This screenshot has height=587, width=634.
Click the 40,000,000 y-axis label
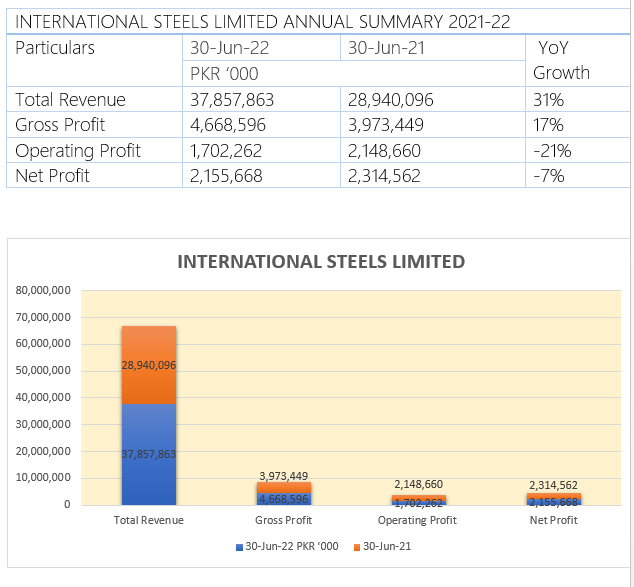tap(43, 398)
